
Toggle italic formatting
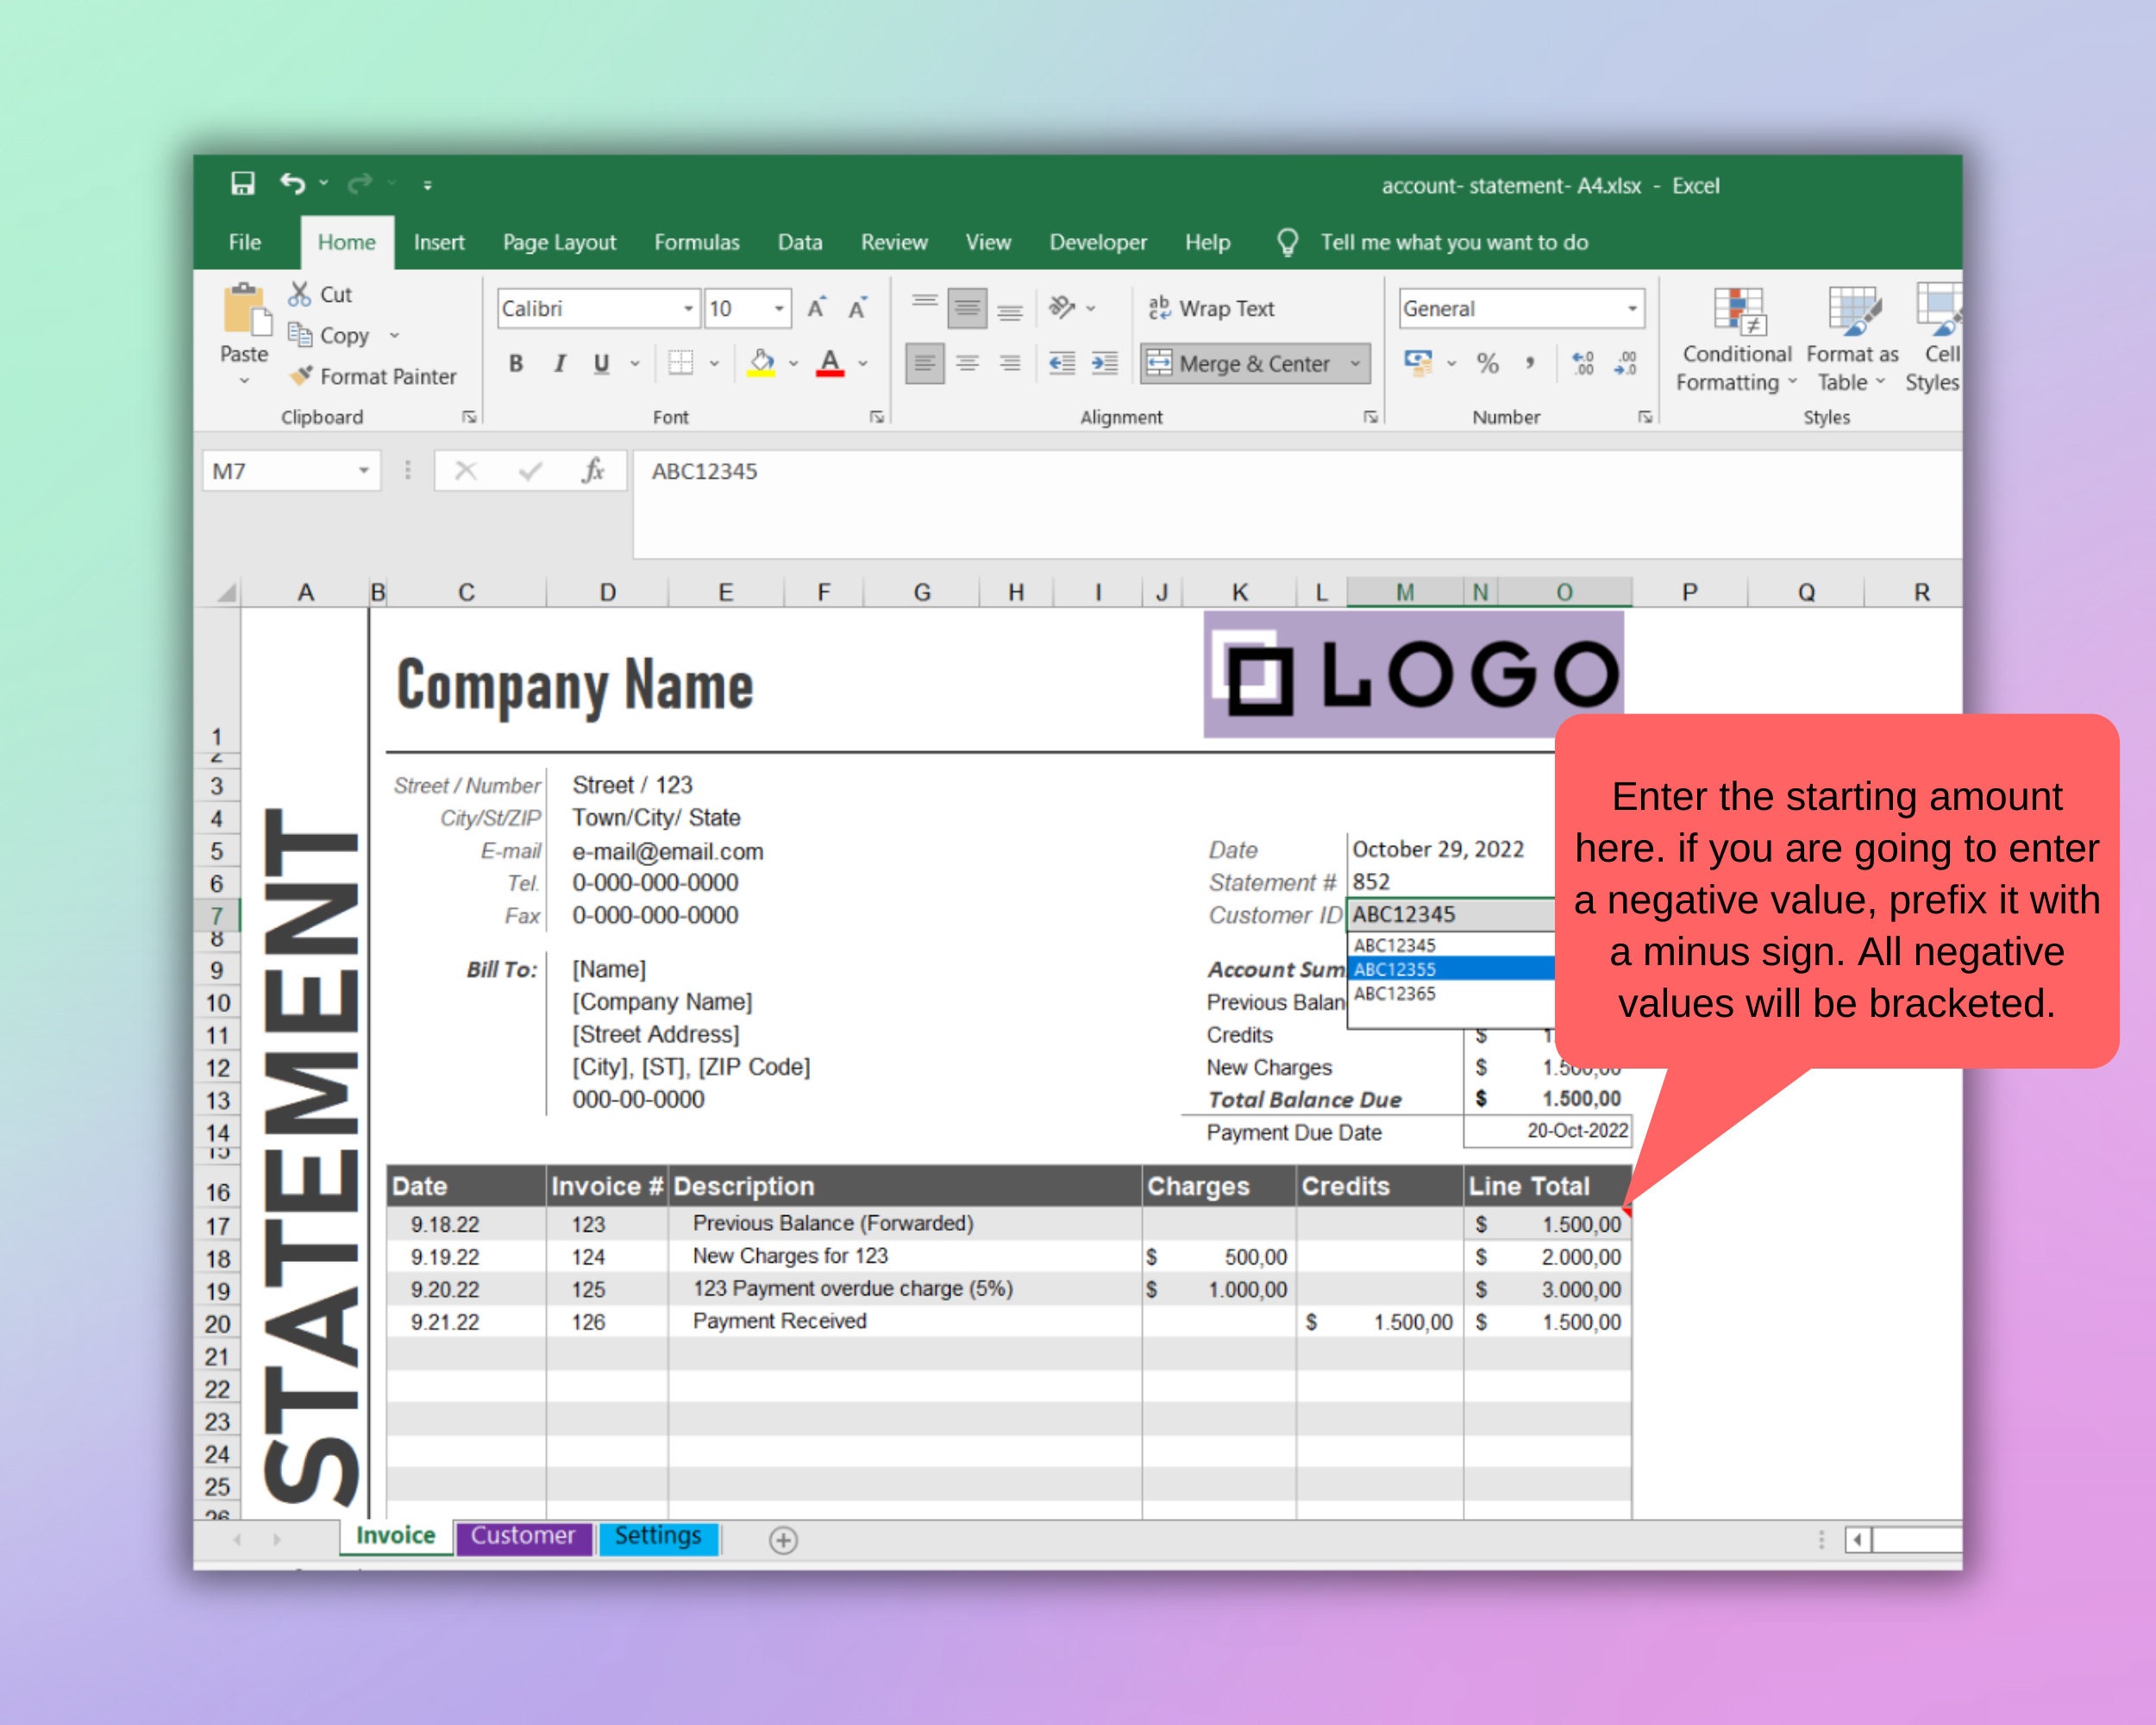click(558, 363)
